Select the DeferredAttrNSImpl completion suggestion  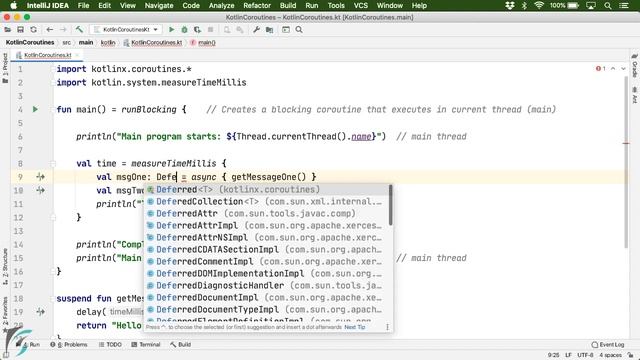(266, 237)
